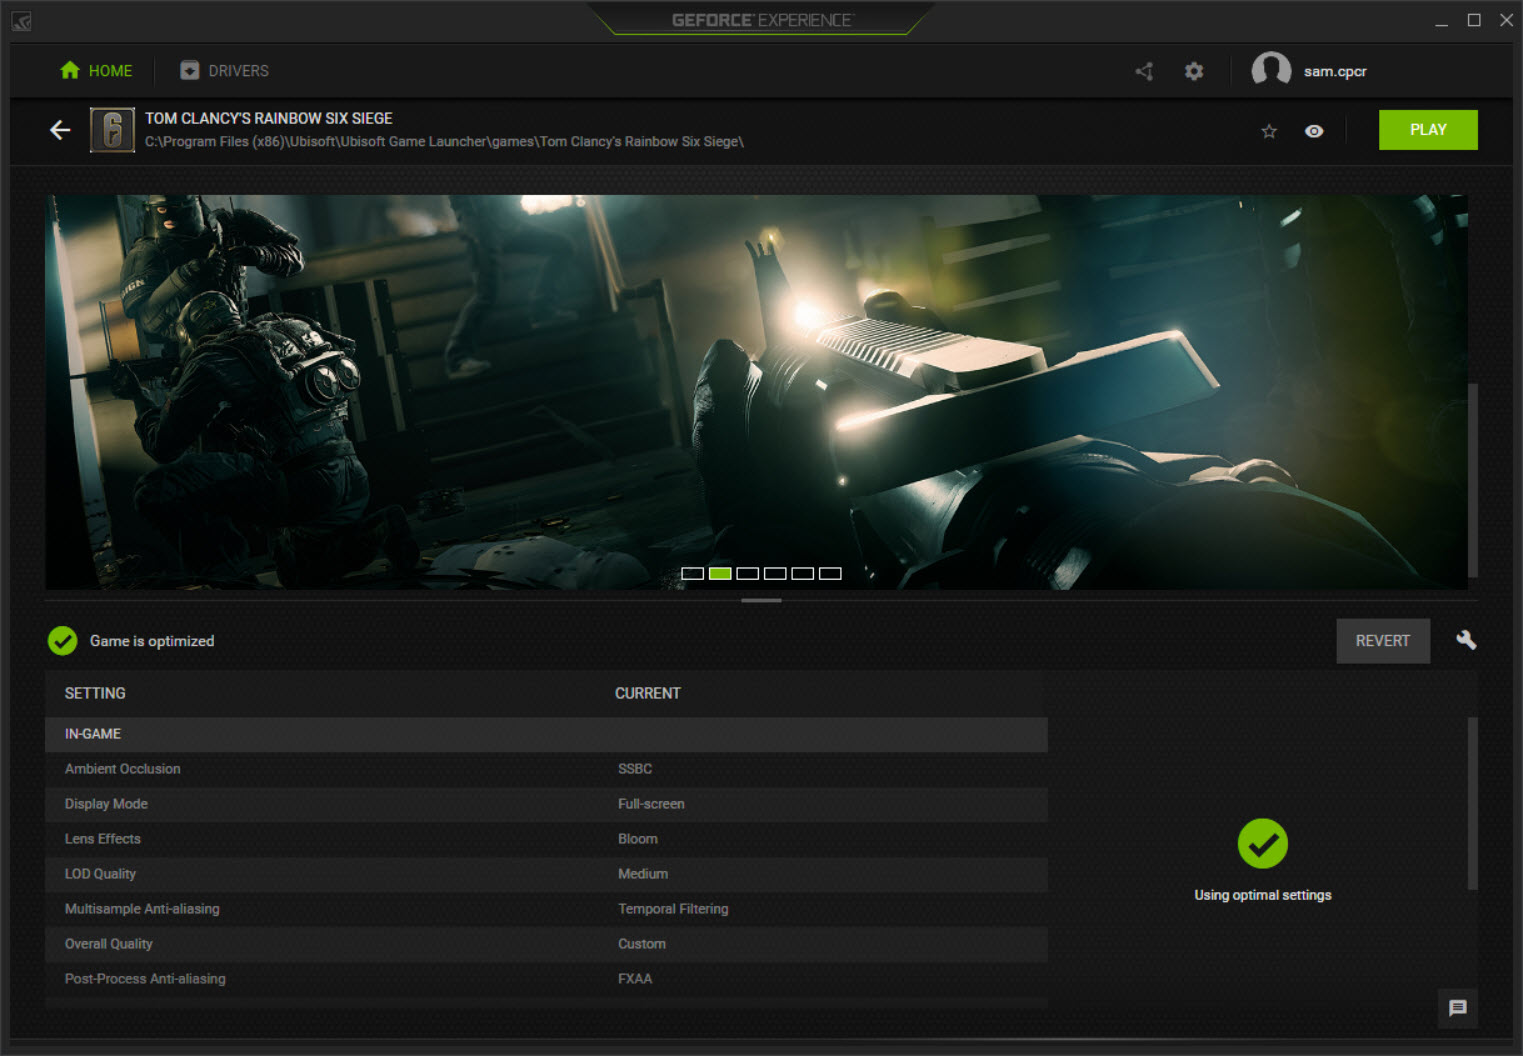Select the third screenshot indicator

747,574
